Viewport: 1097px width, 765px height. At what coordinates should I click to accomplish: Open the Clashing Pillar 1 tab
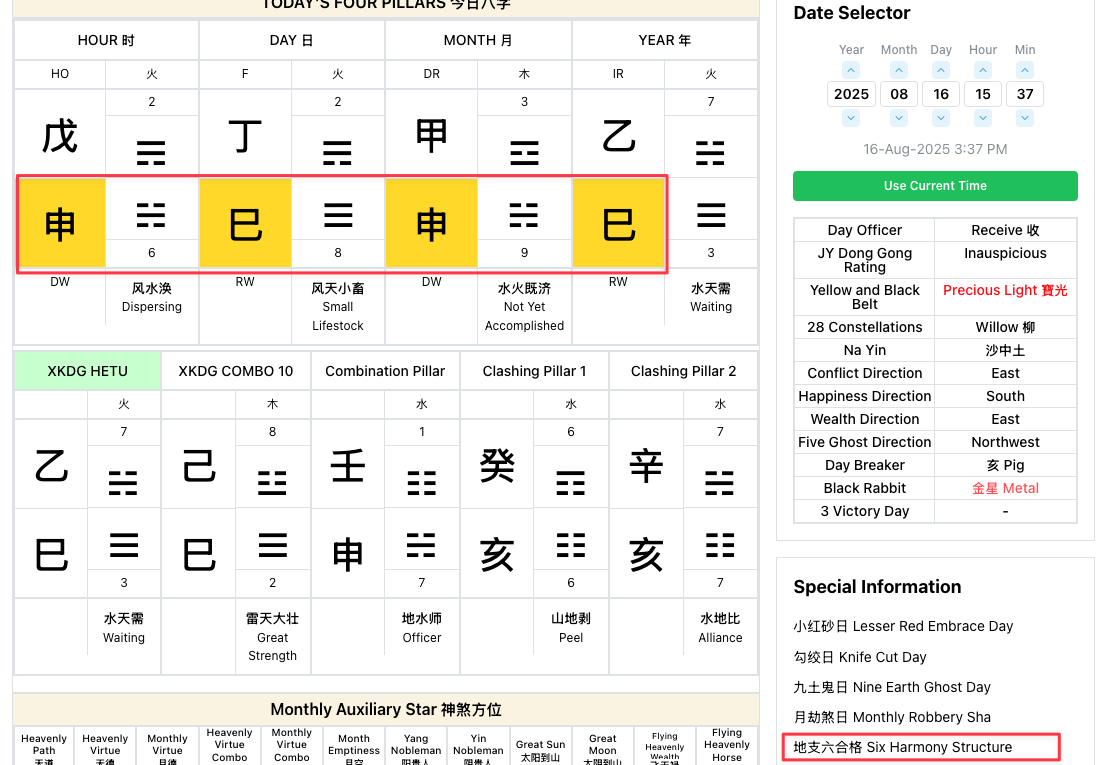[535, 371]
